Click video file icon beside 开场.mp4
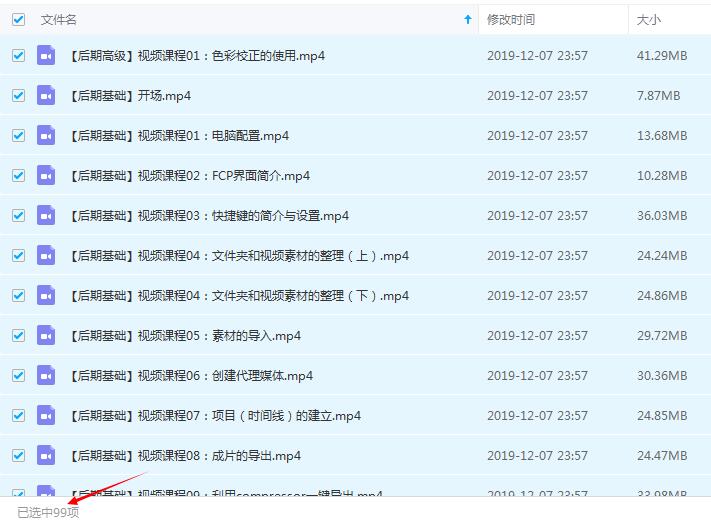Viewport: 711px width, 530px height. pyautogui.click(x=46, y=96)
